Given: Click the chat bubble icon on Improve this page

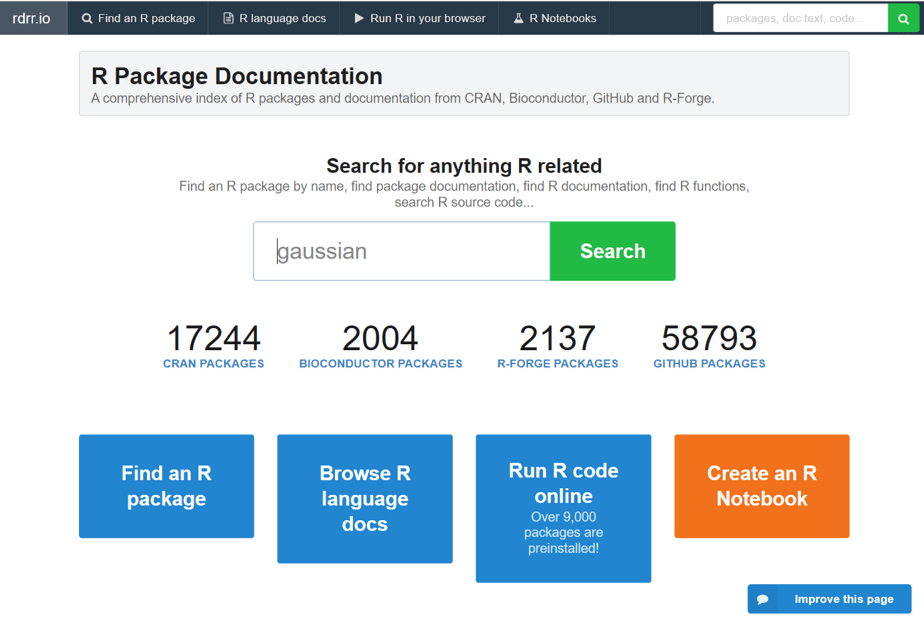Looking at the screenshot, I should coord(763,599).
